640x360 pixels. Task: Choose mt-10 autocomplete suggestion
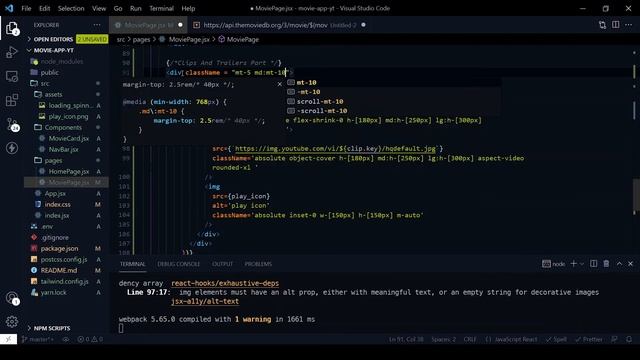pyautogui.click(x=393, y=82)
